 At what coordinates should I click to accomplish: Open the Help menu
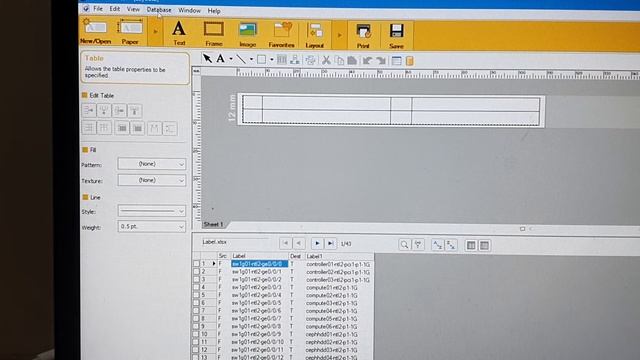pyautogui.click(x=214, y=11)
